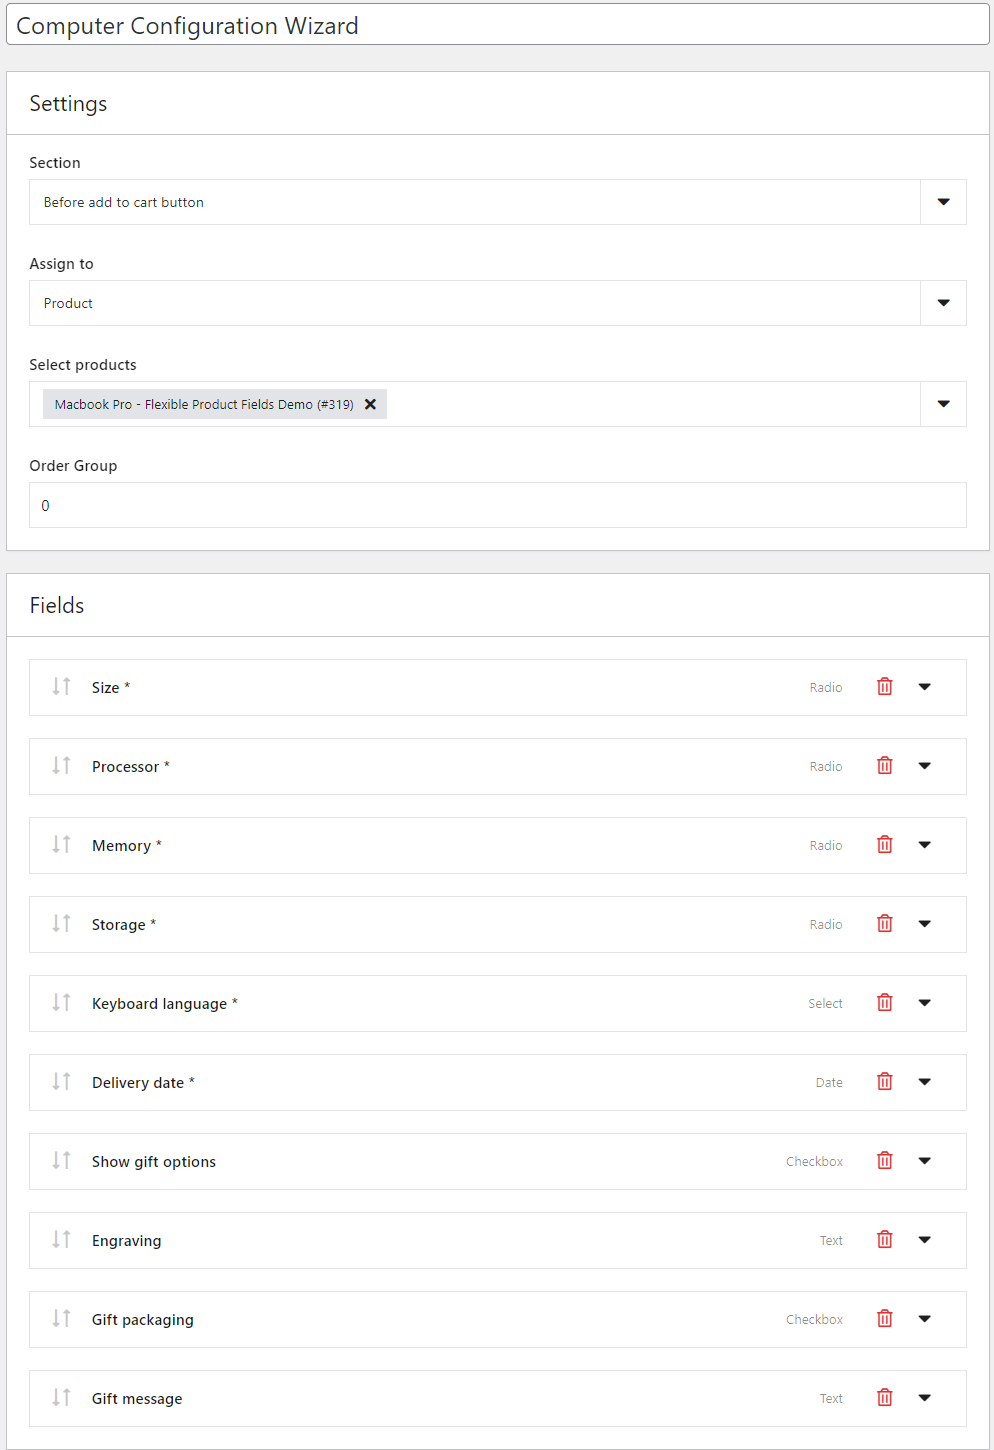The height and width of the screenshot is (1450, 994).
Task: Expand the Size field settings
Action: (x=925, y=687)
